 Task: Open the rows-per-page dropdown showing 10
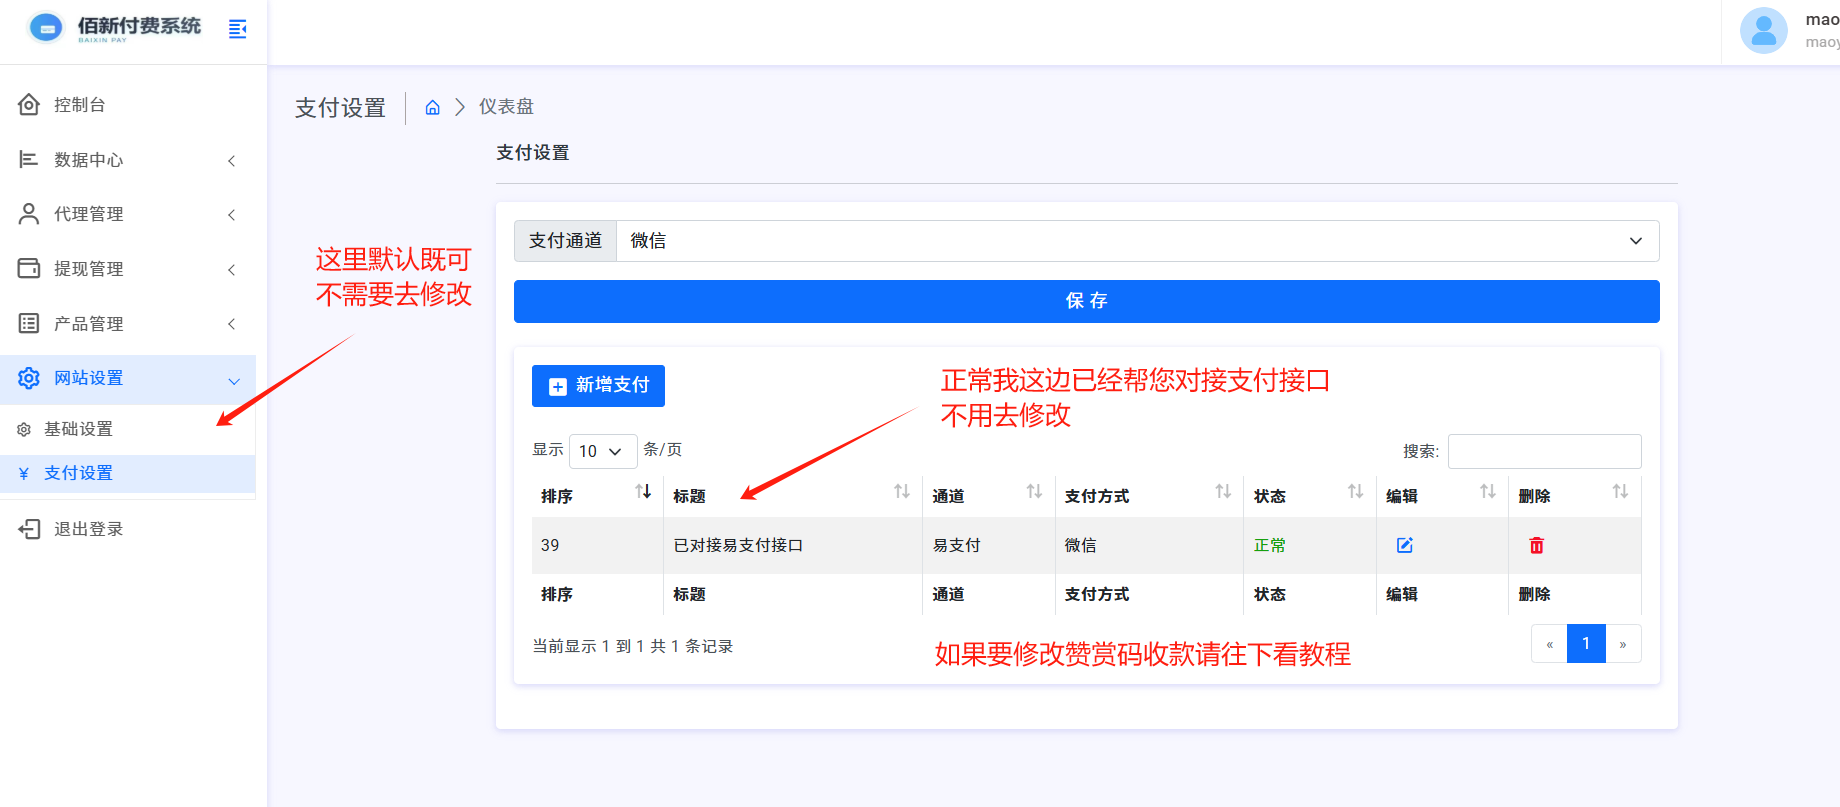(x=602, y=451)
